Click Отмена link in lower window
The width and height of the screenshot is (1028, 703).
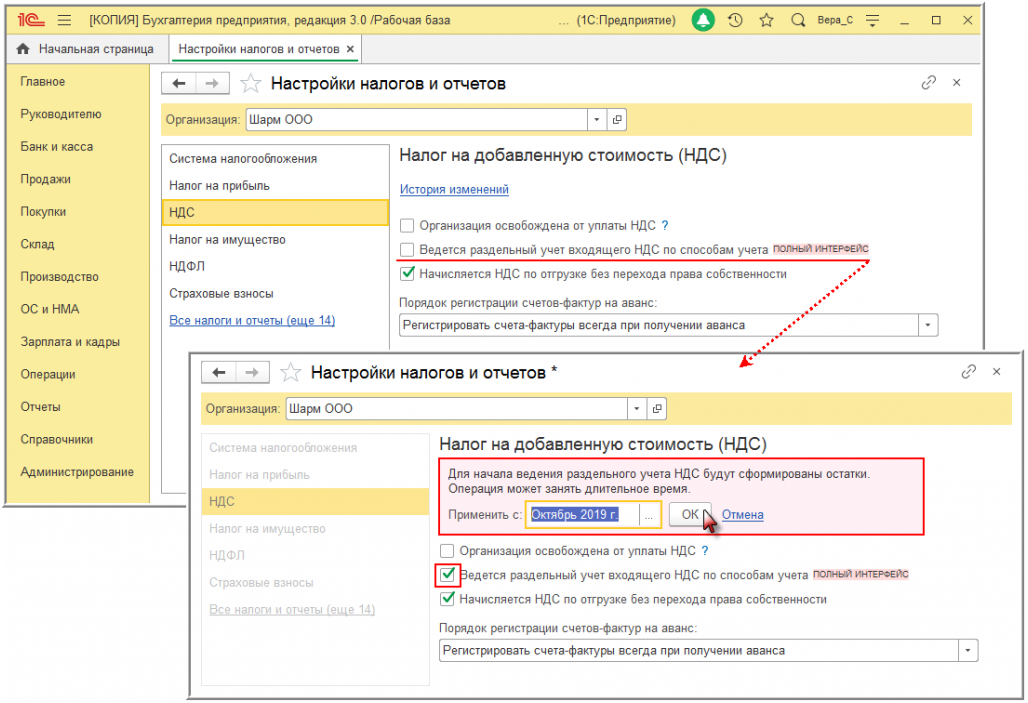point(742,515)
